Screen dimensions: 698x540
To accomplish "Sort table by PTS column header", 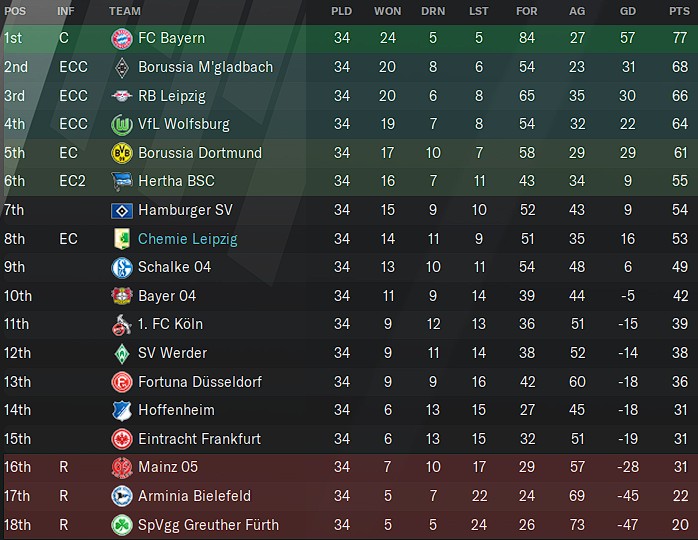I will coord(679,11).
